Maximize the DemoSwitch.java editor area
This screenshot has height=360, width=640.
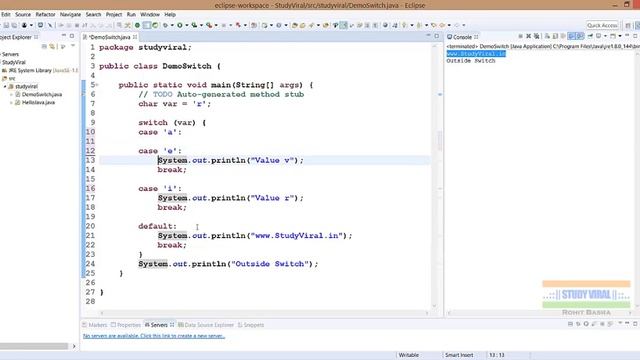436,36
